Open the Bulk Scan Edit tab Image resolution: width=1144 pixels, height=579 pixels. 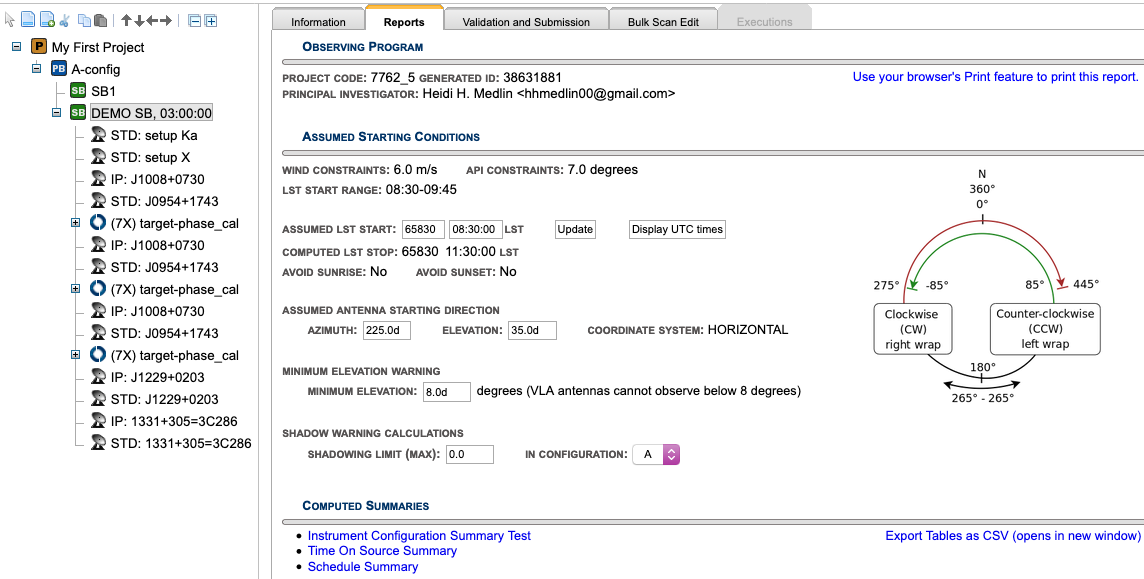pos(670,21)
